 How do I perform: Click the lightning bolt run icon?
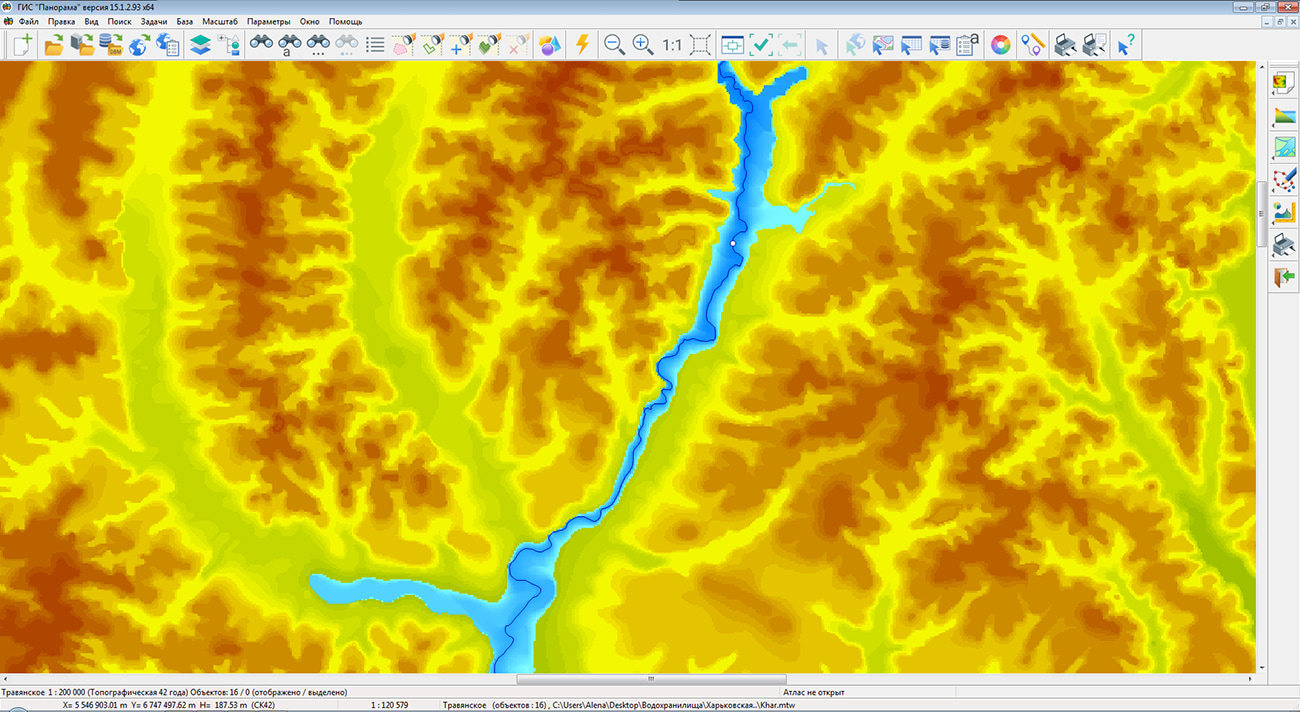click(x=583, y=45)
